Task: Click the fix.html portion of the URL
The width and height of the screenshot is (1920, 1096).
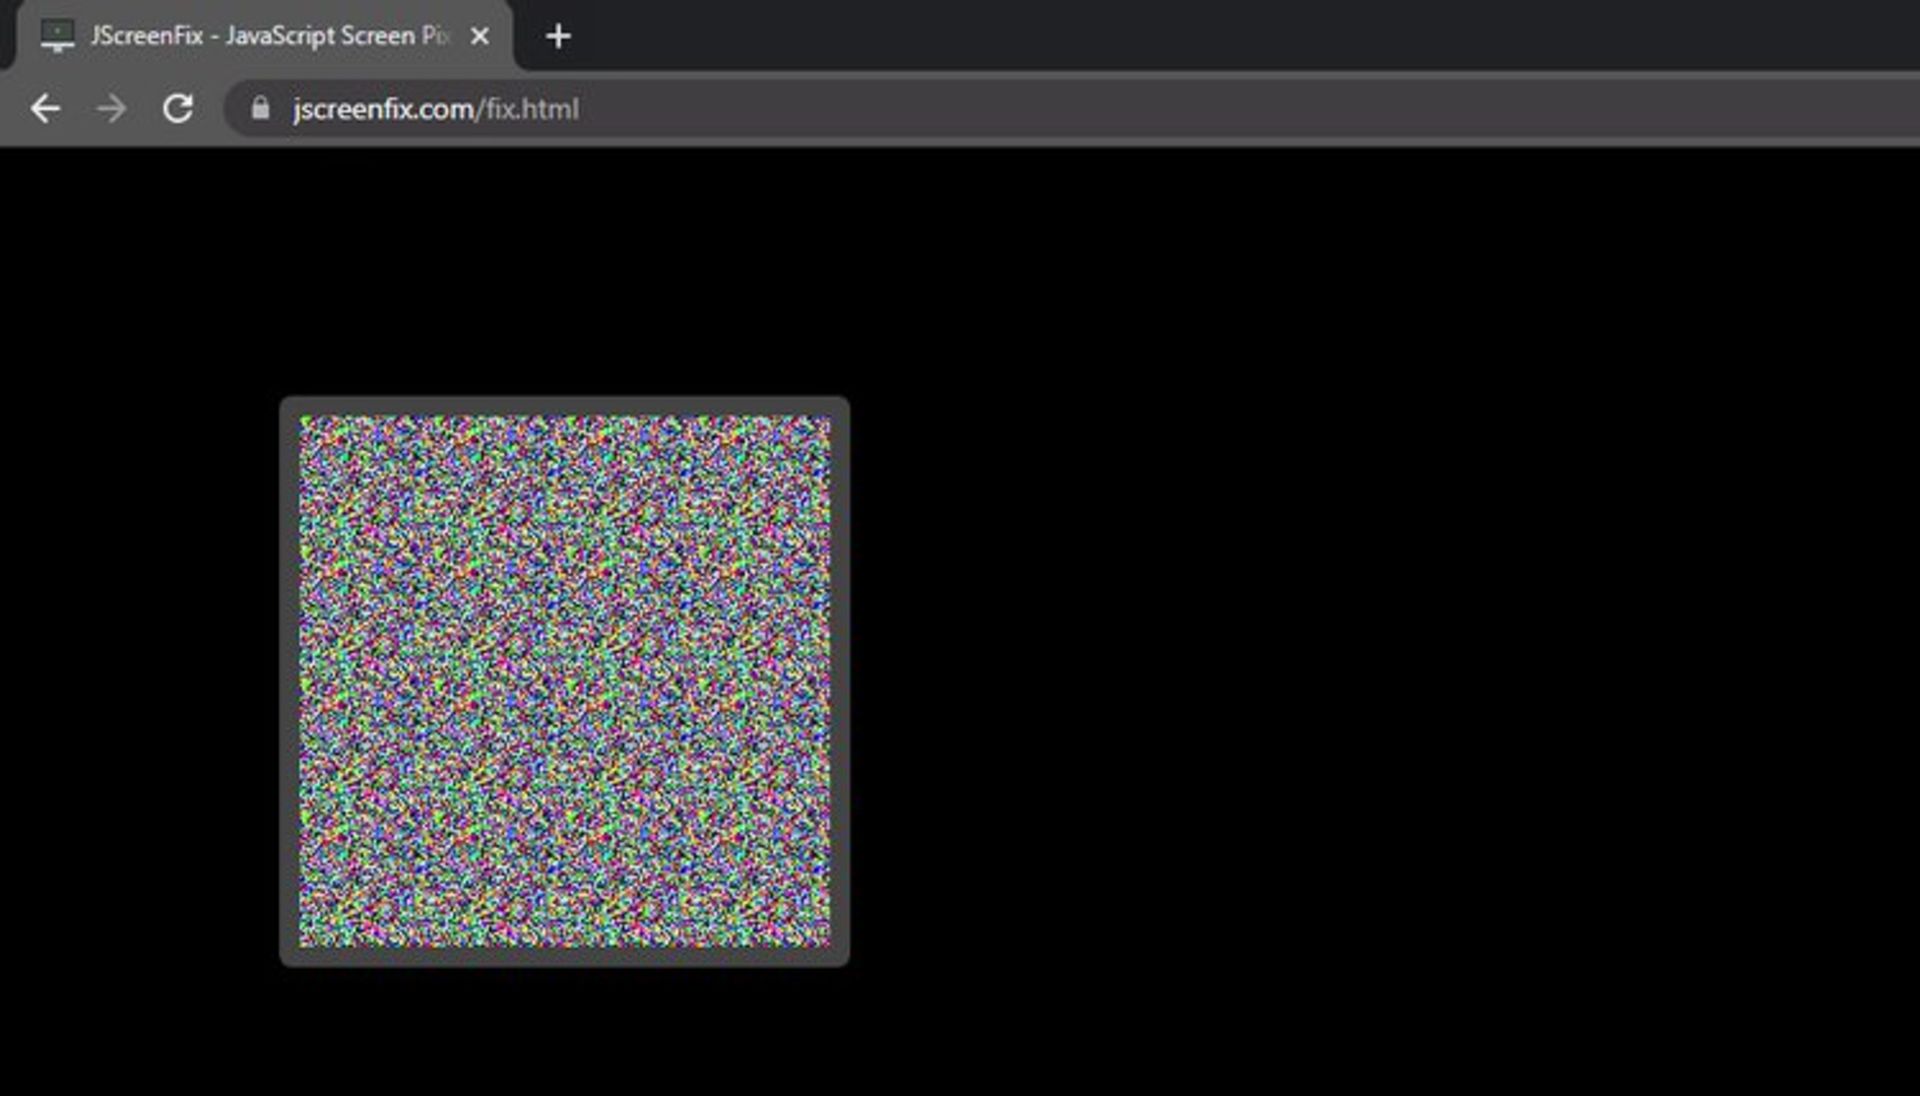Action: [x=530, y=109]
